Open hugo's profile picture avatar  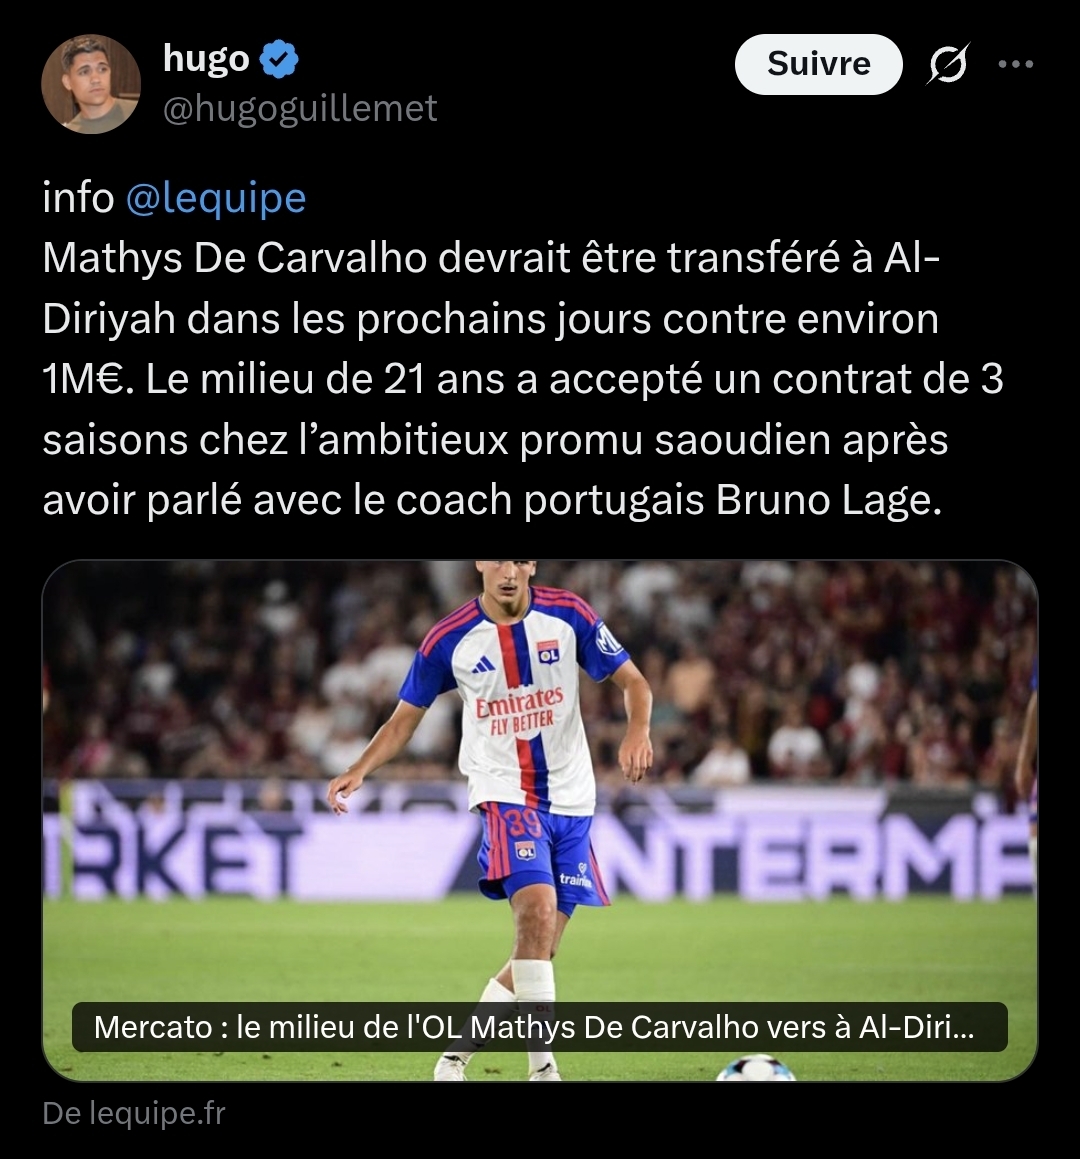[x=91, y=84]
